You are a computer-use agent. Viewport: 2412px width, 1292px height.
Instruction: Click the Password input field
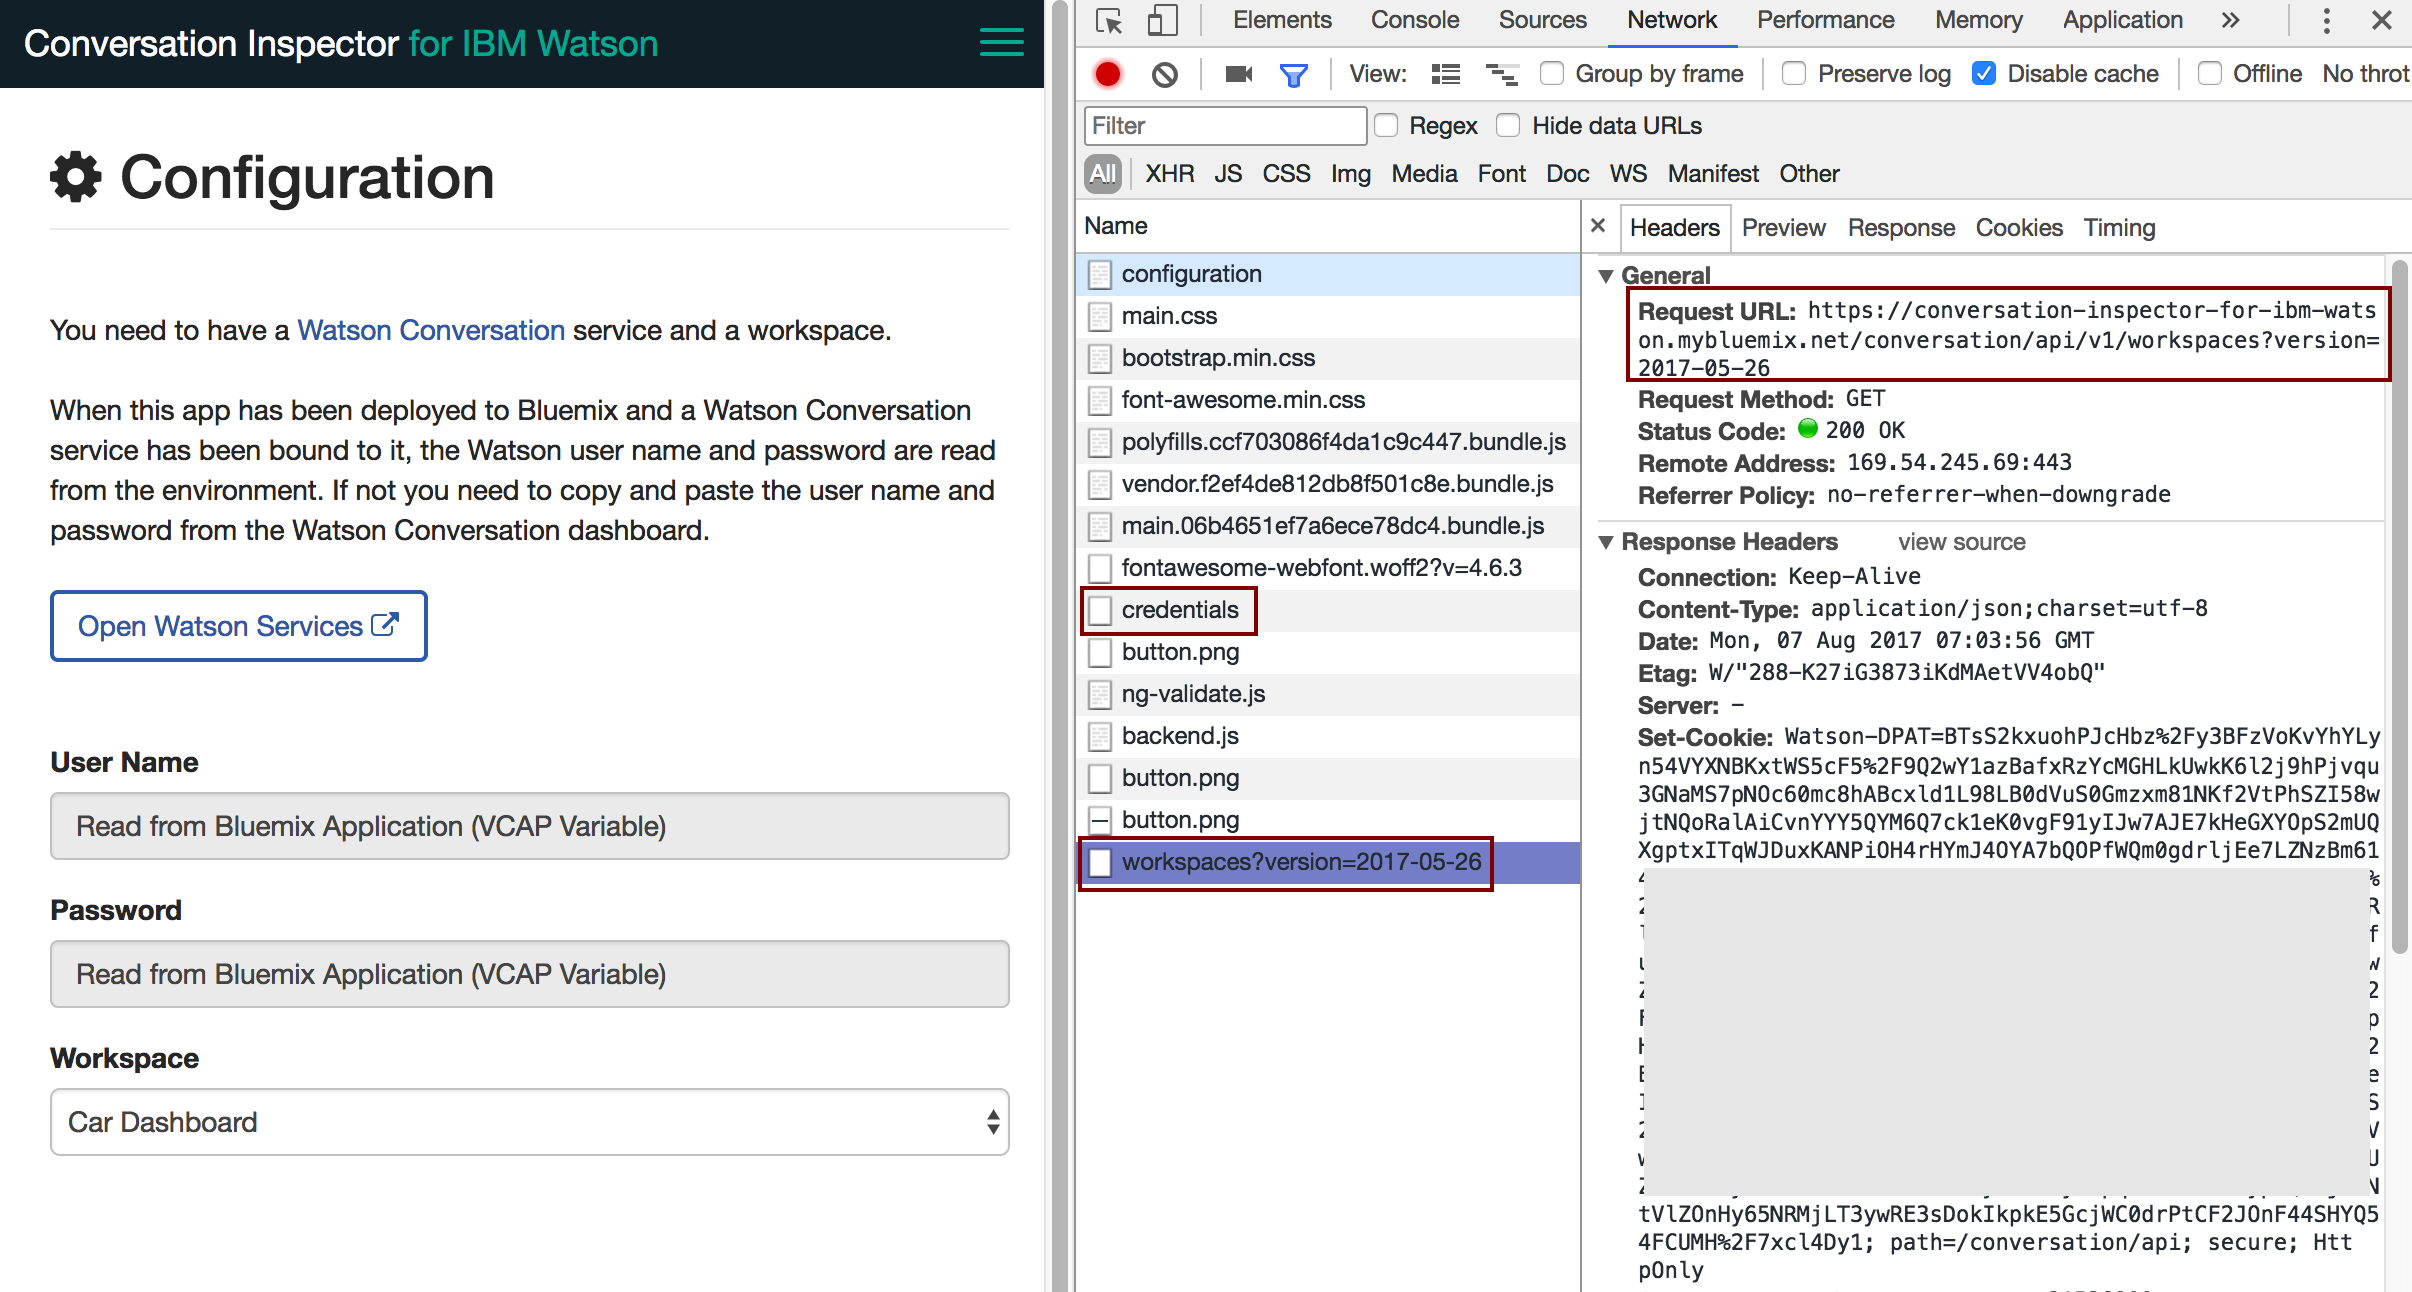[x=529, y=974]
